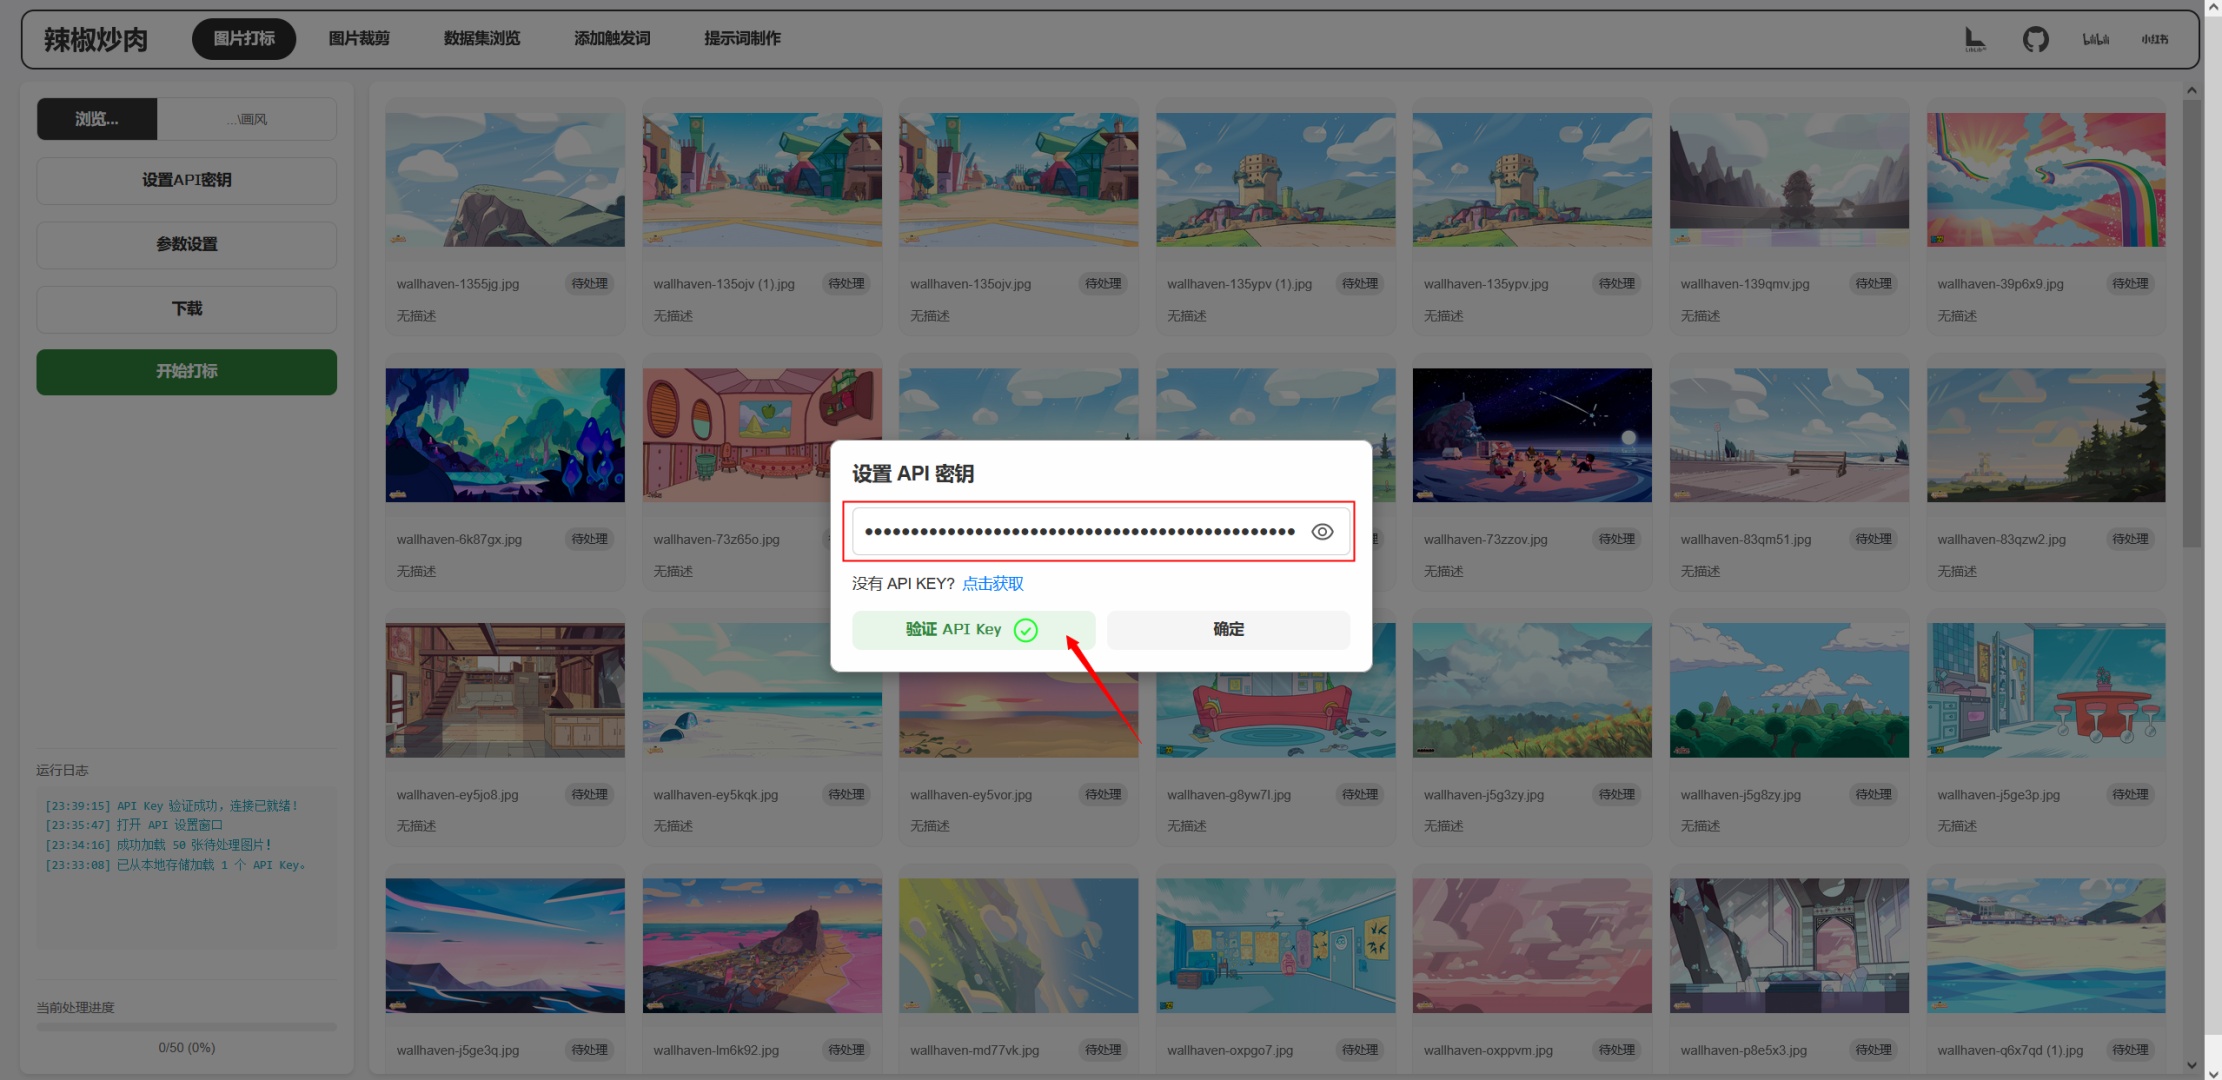Screen dimensions: 2222x1080
Task: Open the LibLib AI logo link
Action: tap(1975, 39)
